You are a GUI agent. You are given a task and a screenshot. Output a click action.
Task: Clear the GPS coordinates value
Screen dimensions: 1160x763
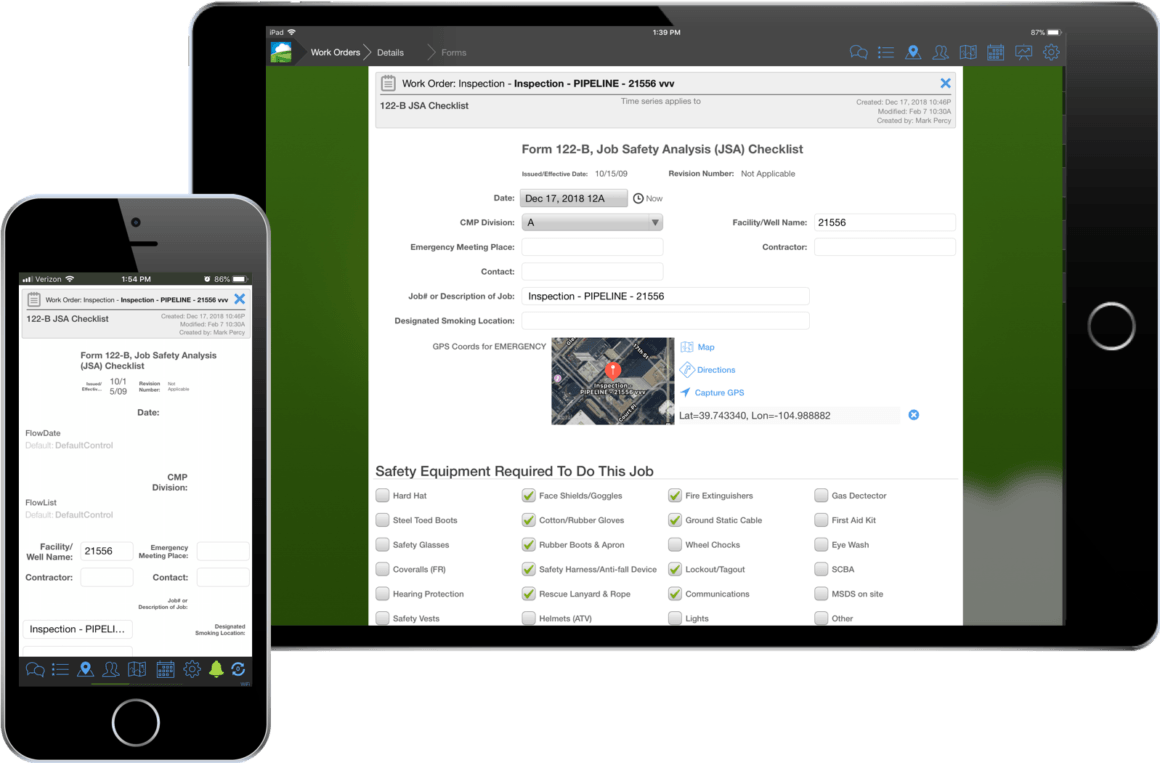click(x=914, y=415)
